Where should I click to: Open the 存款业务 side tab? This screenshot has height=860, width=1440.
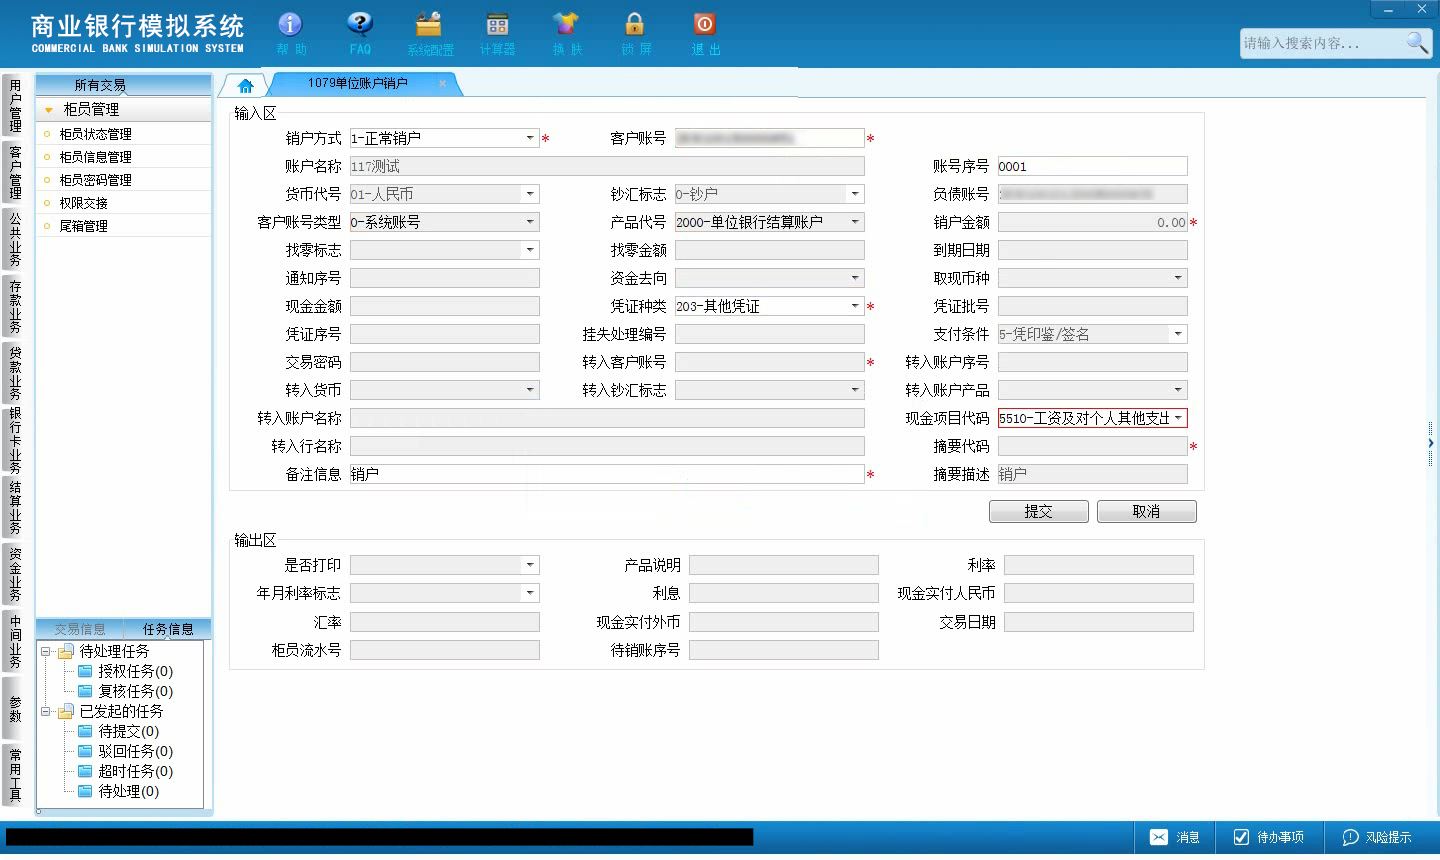14,306
